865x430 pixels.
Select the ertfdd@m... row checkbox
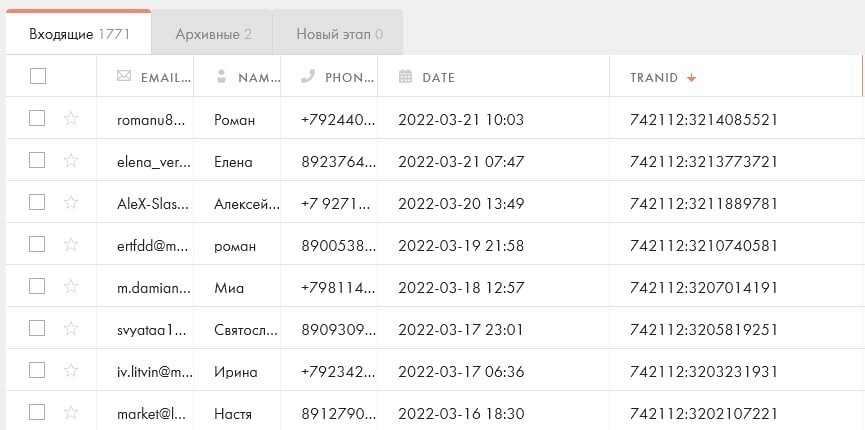point(37,244)
